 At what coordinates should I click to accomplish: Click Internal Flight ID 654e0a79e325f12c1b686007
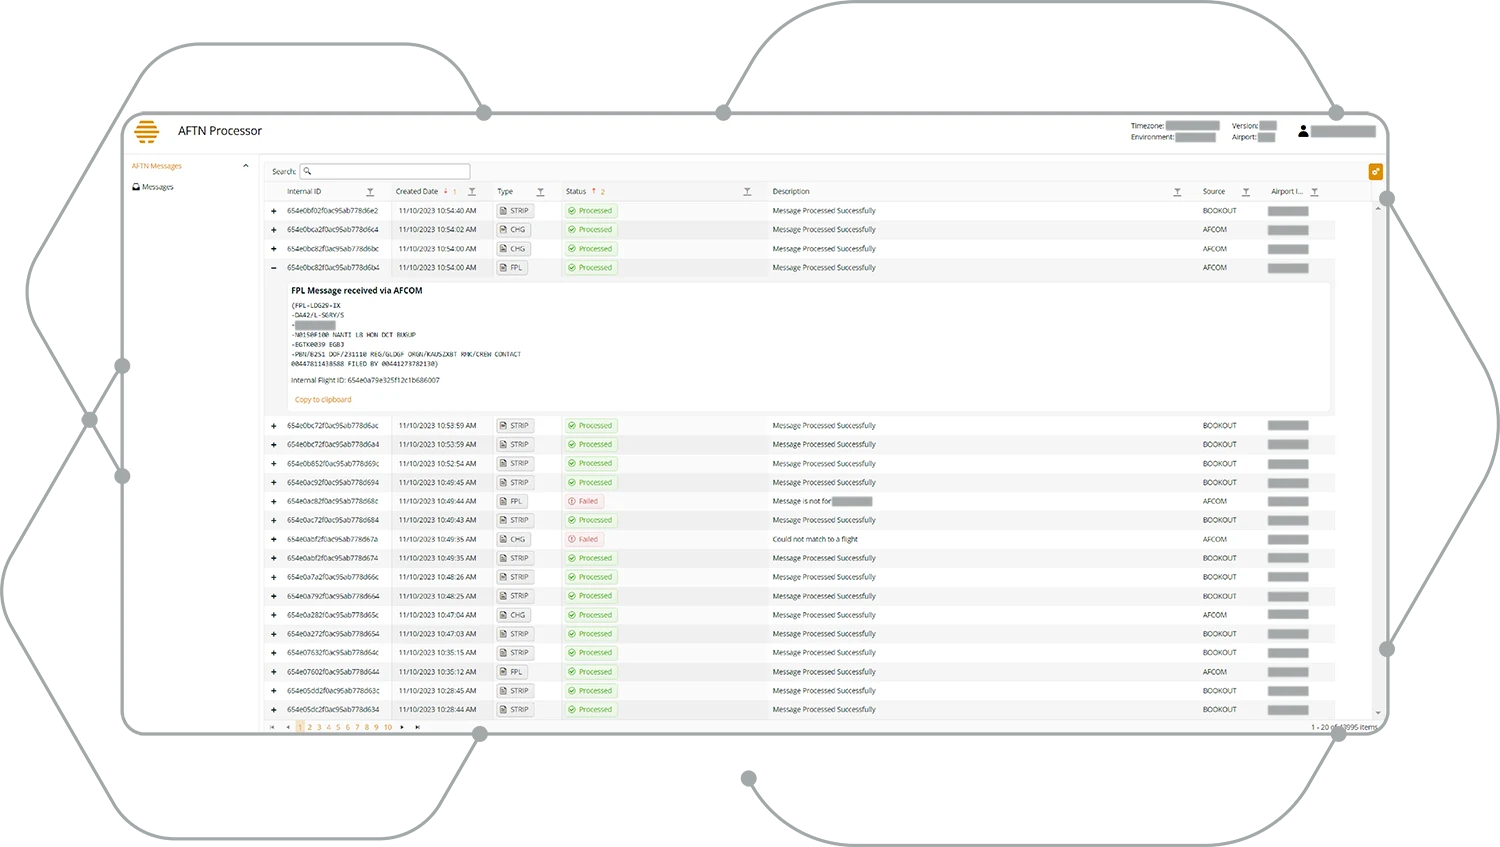pyautogui.click(x=365, y=380)
